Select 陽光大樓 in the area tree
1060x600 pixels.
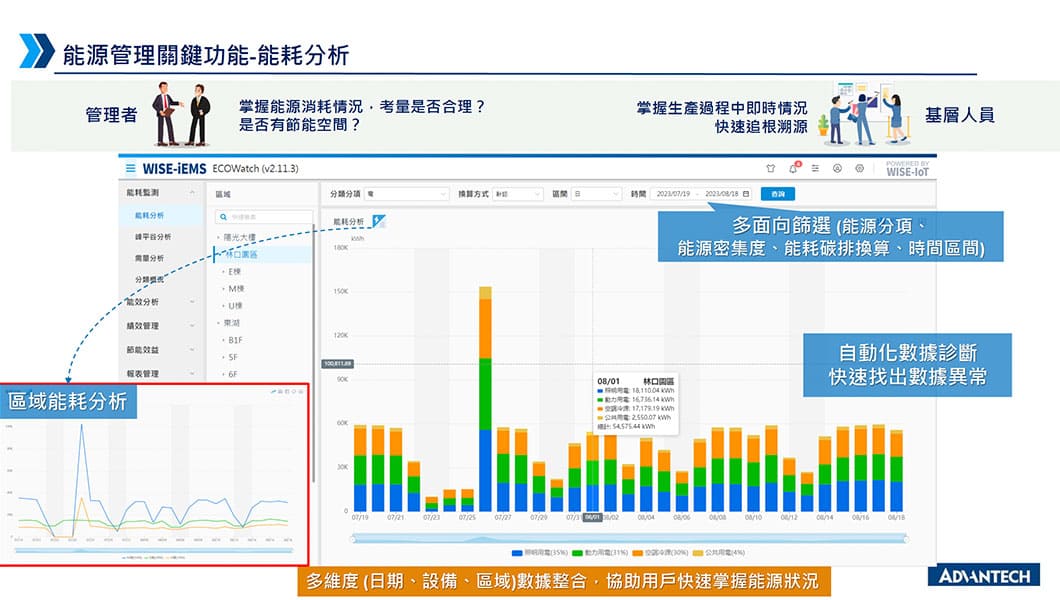coord(239,237)
